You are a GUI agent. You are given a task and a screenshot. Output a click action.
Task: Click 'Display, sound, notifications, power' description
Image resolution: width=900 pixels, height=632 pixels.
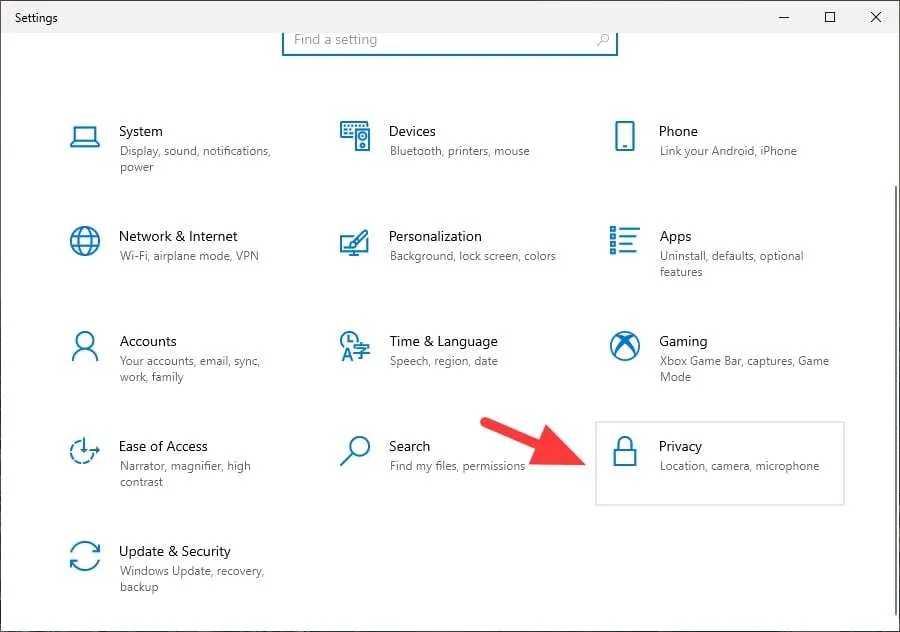(x=195, y=159)
